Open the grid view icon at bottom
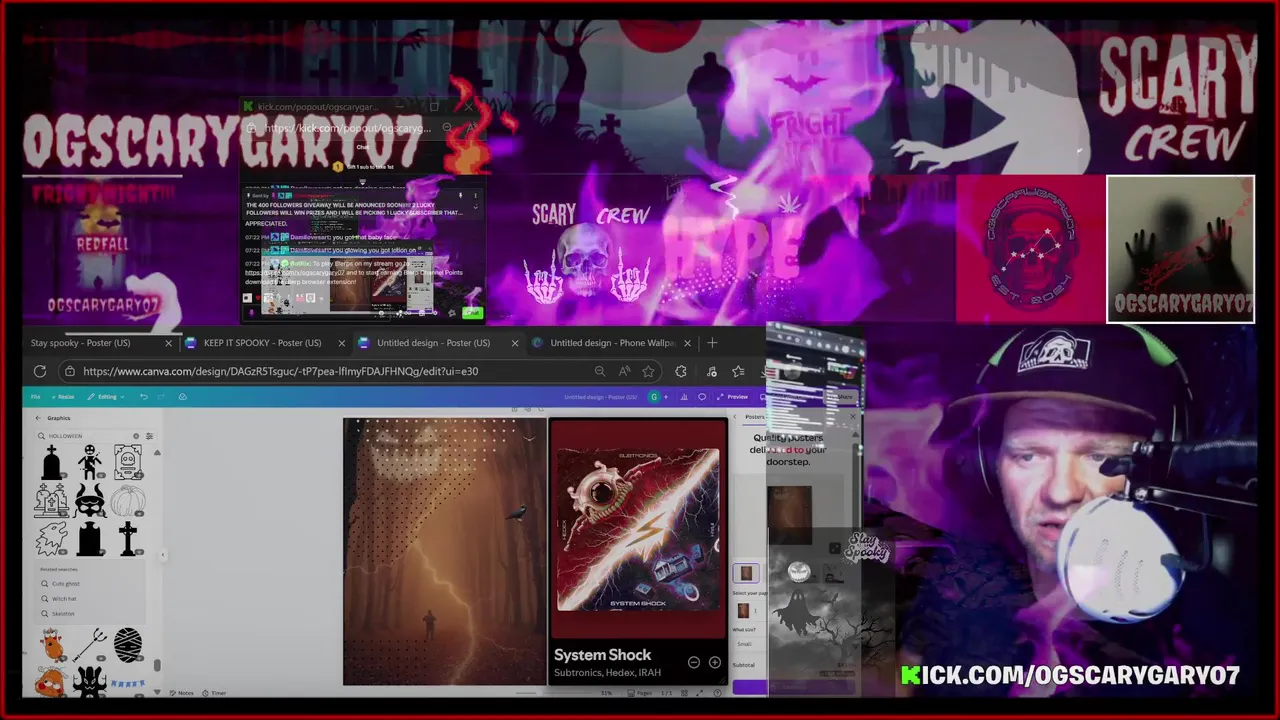1280x720 pixels. (684, 693)
